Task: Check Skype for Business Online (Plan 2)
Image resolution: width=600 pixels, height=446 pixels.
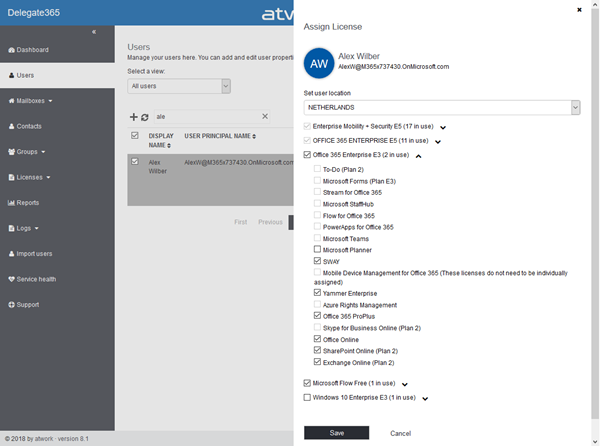Action: pos(317,327)
